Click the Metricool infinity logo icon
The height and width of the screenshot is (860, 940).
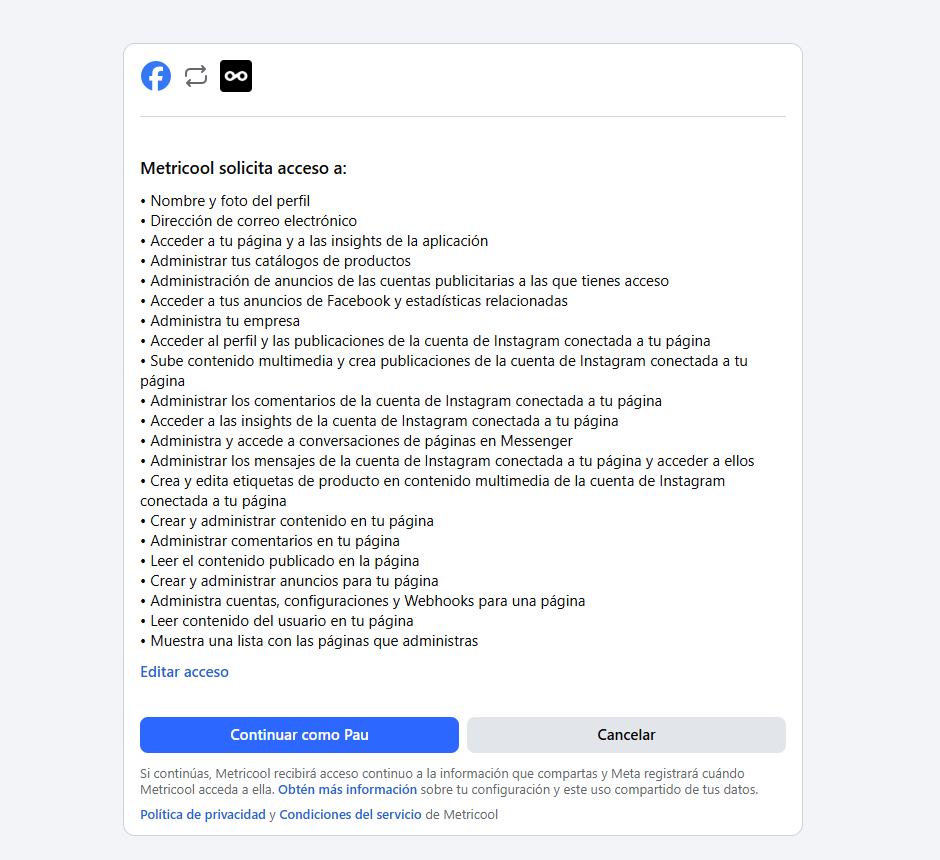(236, 76)
